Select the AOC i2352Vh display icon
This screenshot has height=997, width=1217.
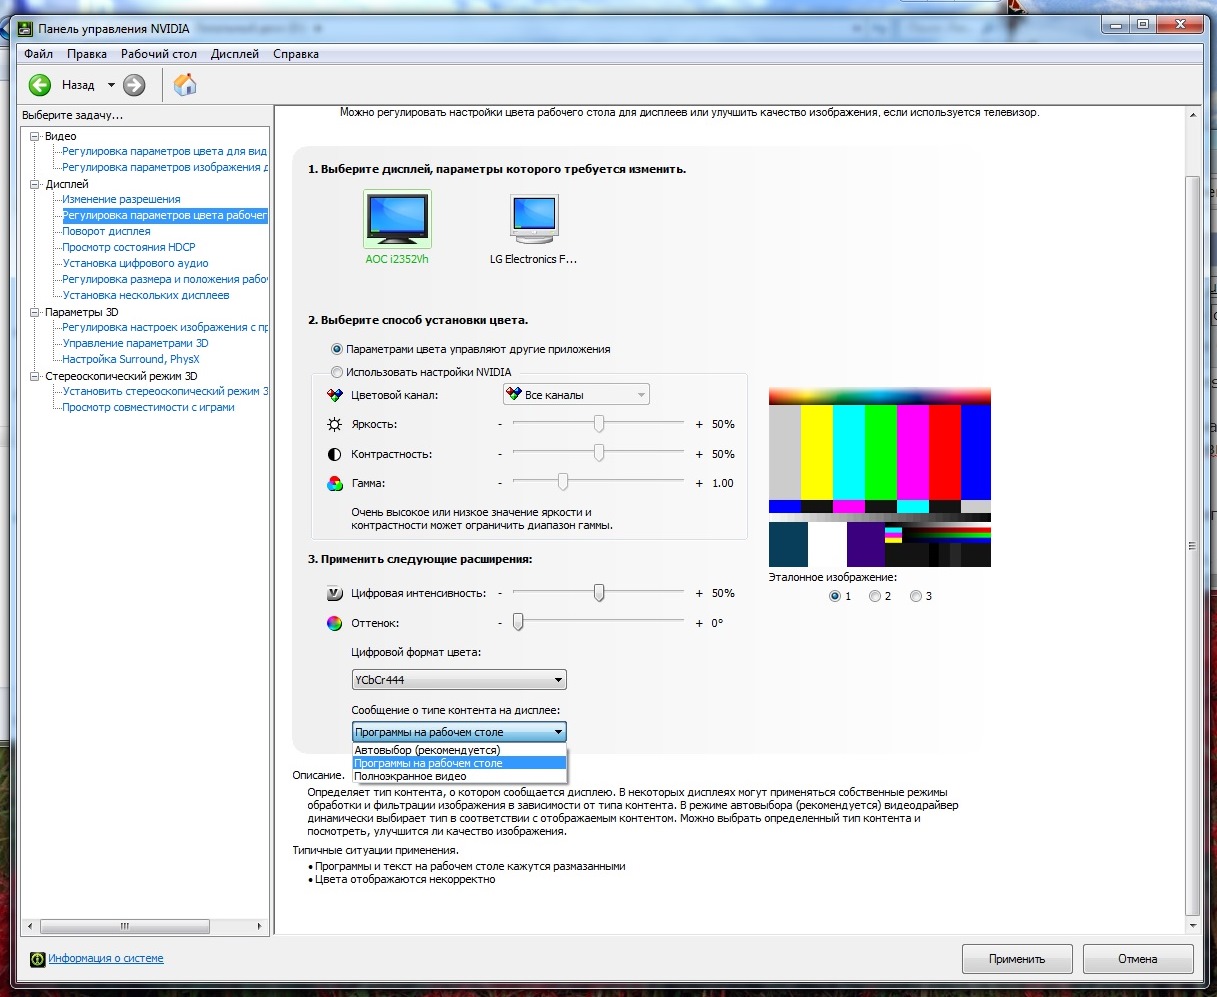click(398, 219)
